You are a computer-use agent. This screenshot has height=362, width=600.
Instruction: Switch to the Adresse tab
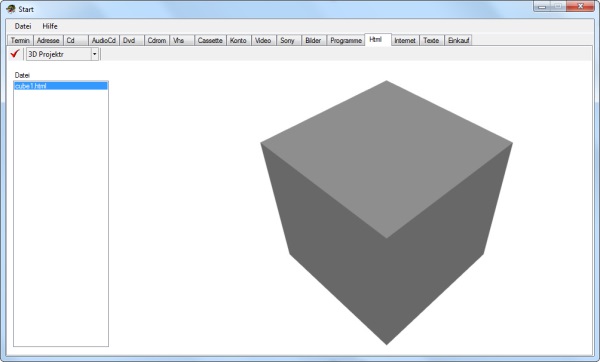48,40
